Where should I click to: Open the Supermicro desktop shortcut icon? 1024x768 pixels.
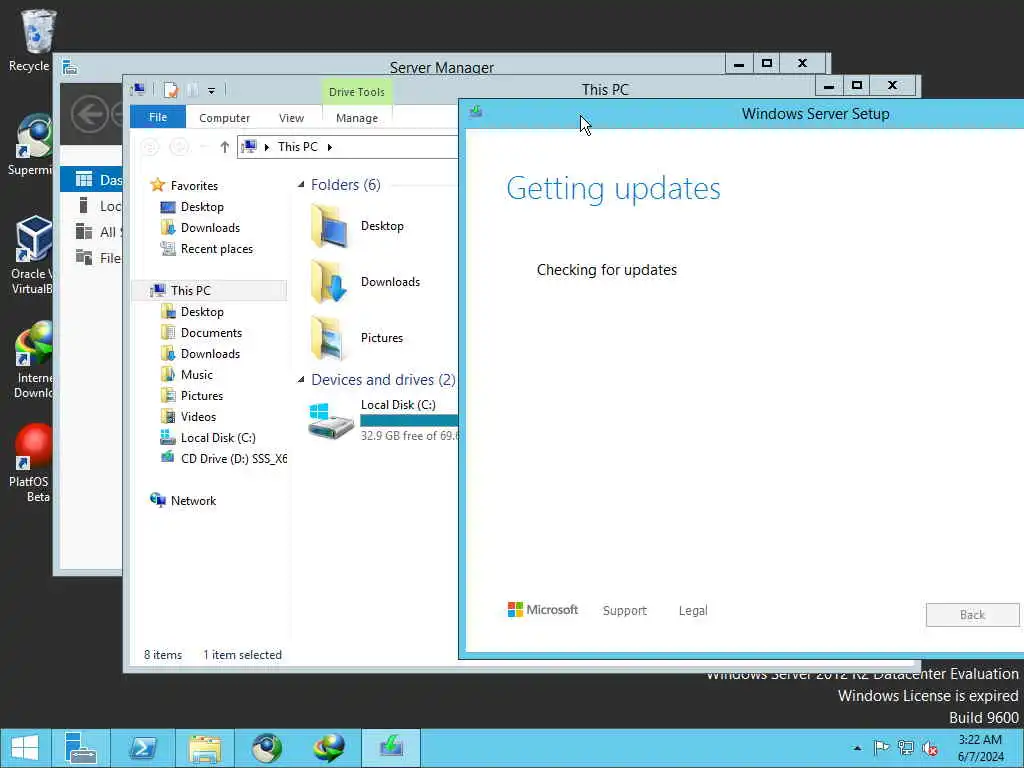[31, 145]
